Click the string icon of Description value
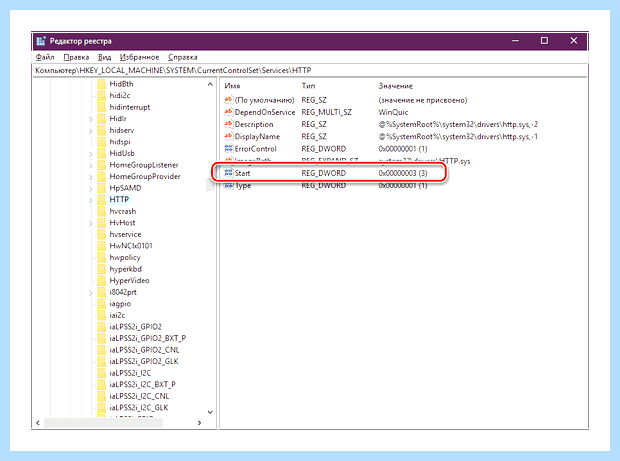The width and height of the screenshot is (620, 461). [229, 124]
